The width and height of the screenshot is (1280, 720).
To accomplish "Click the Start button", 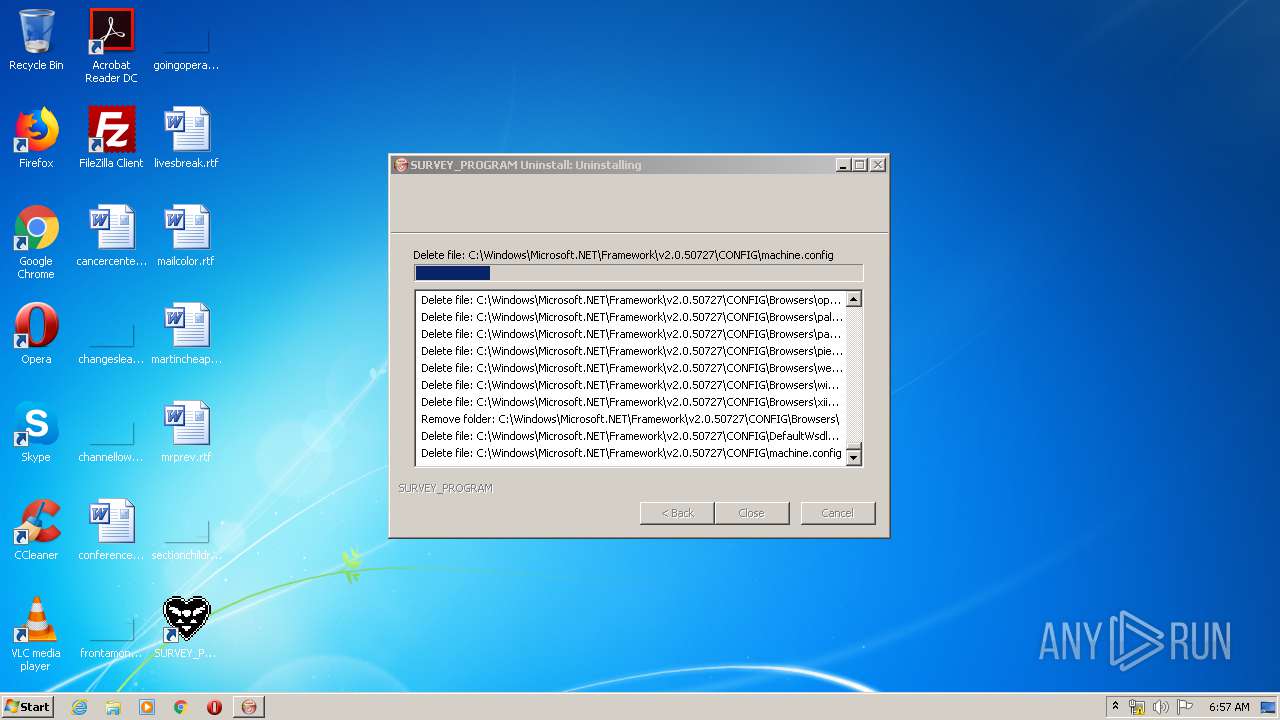I will point(27,707).
